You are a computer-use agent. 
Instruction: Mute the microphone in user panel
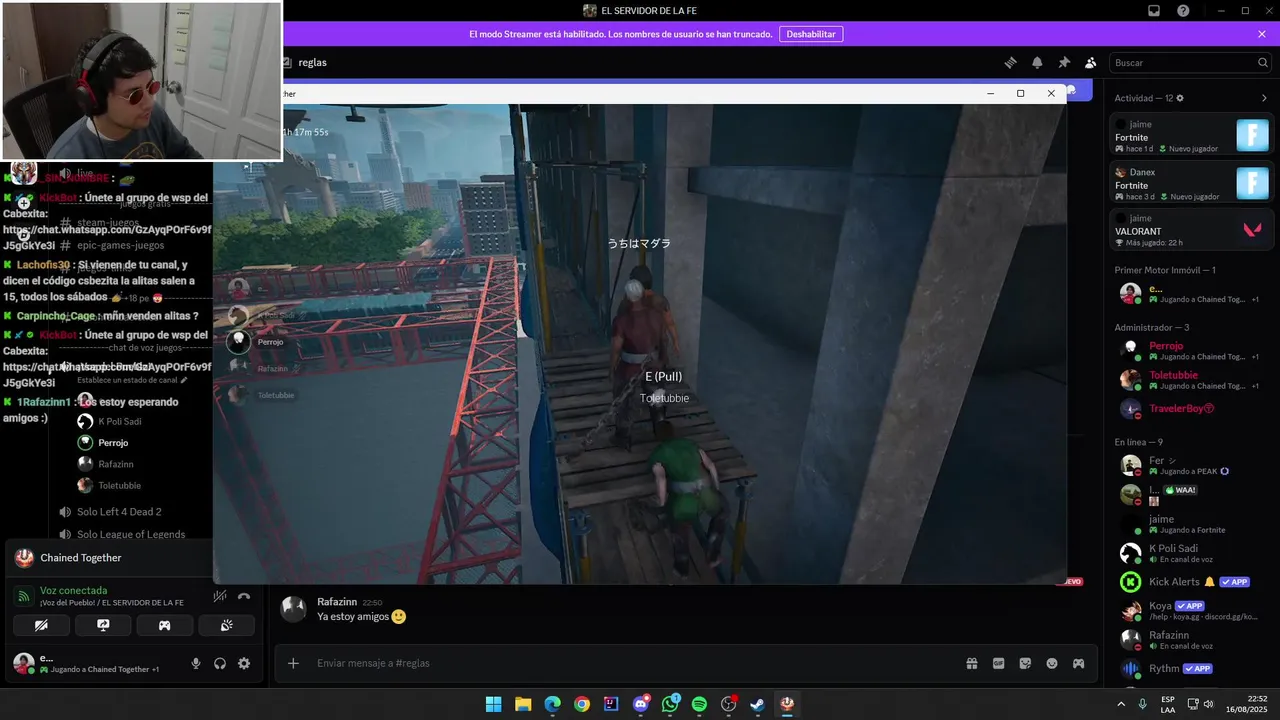click(196, 663)
